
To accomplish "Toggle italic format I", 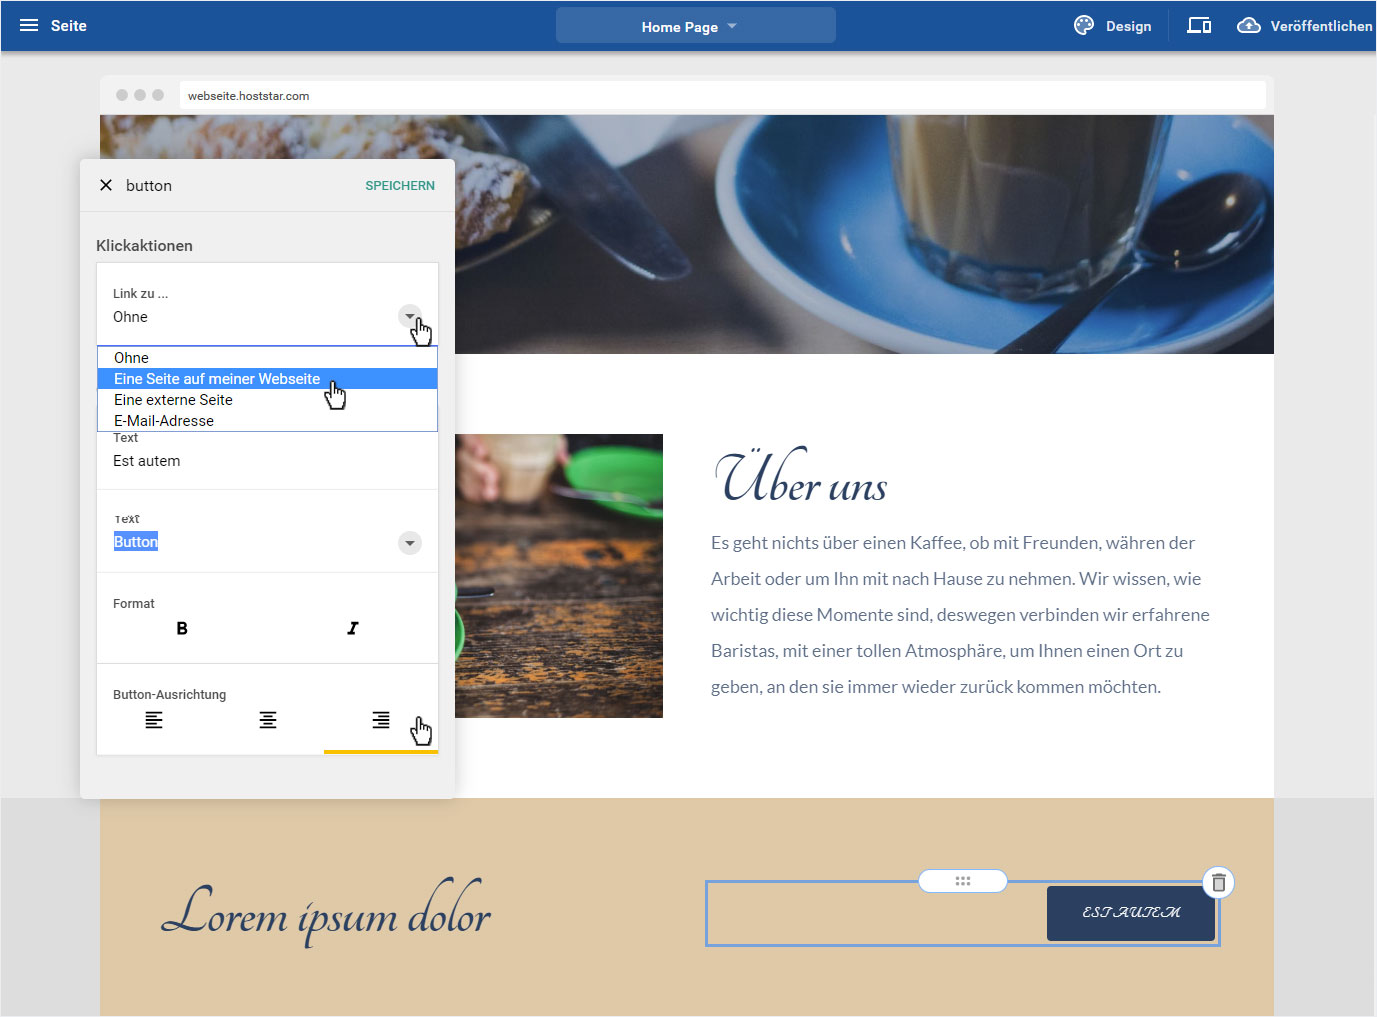I will click(353, 628).
